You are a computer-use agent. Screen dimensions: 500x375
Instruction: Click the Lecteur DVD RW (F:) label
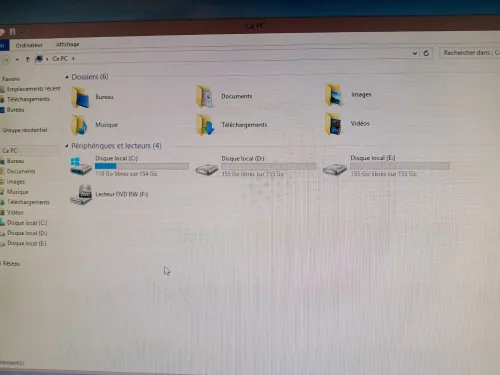(122, 194)
